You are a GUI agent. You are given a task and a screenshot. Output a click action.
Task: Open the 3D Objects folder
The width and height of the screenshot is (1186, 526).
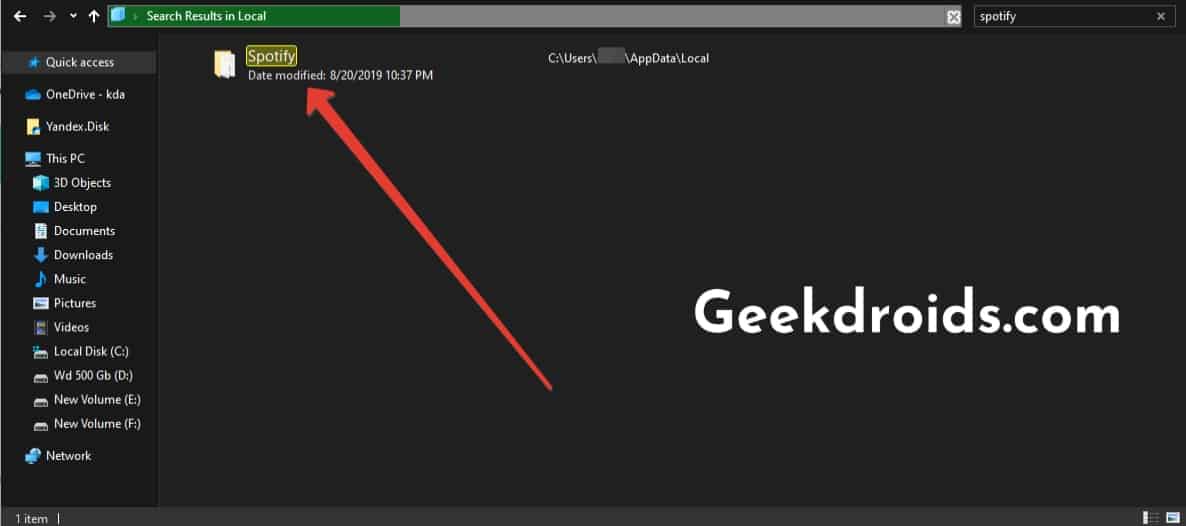coord(82,182)
